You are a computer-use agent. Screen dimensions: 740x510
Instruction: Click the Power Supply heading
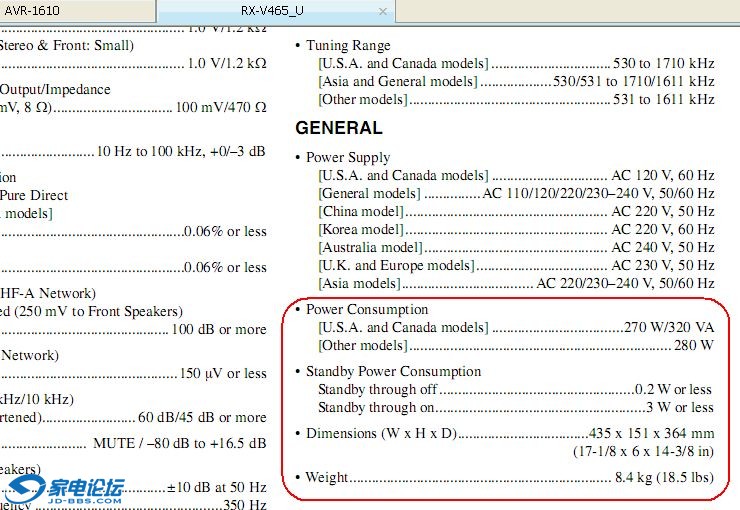348,157
